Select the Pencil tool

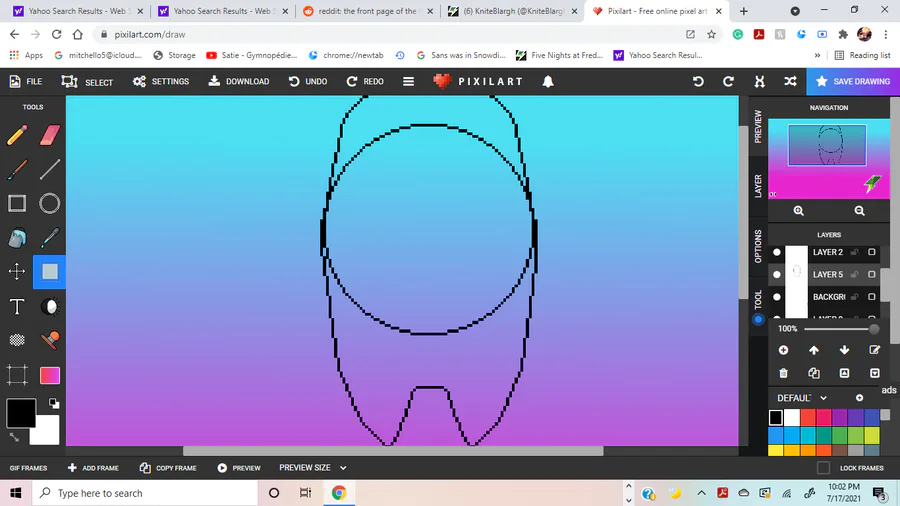tap(17, 135)
